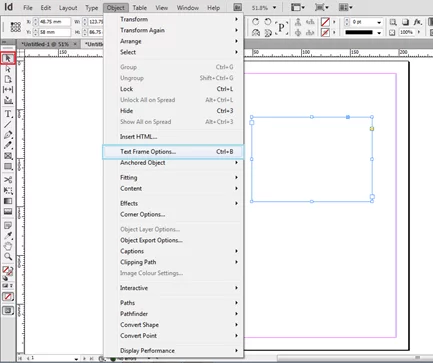Image resolution: width=433 pixels, height=363 pixels.
Task: Select the Gradient Feather tool
Action: (x=8, y=211)
